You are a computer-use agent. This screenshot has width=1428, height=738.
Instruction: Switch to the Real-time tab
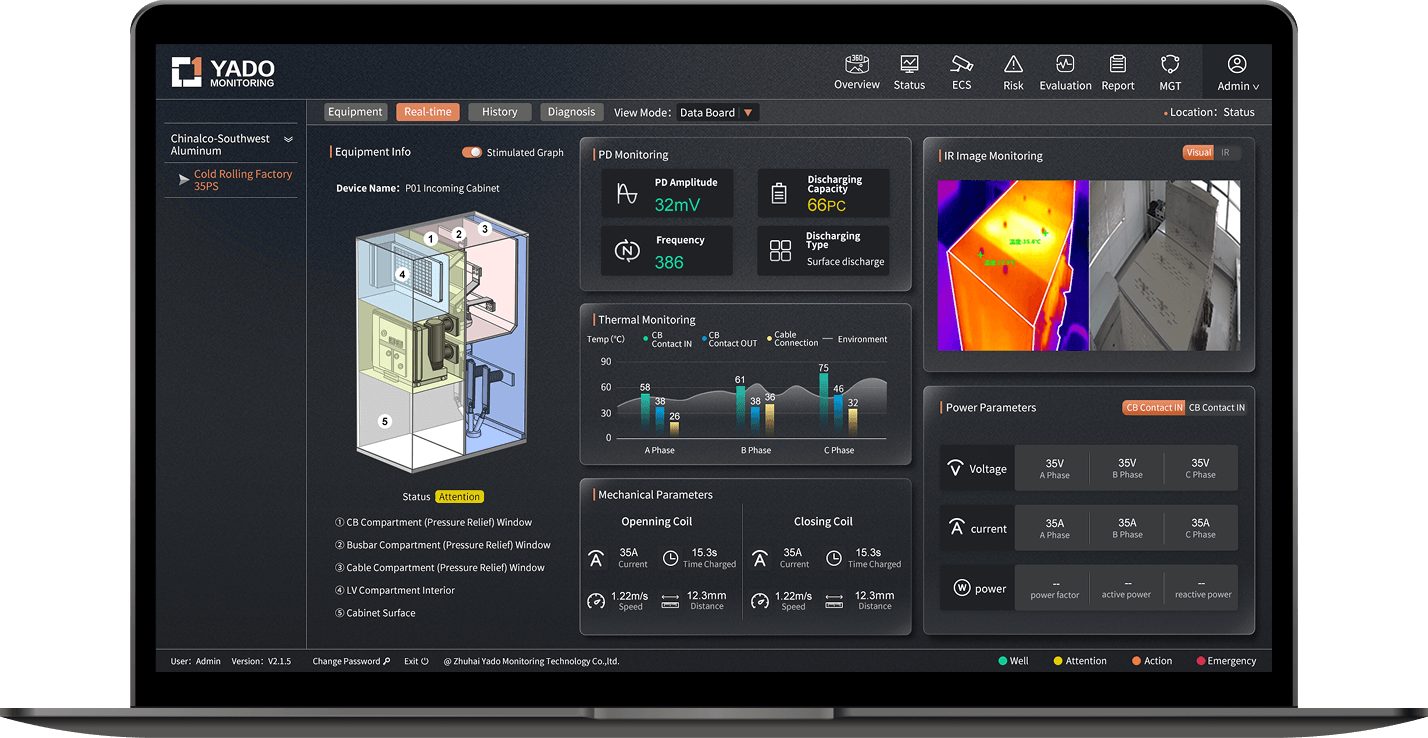click(x=428, y=112)
